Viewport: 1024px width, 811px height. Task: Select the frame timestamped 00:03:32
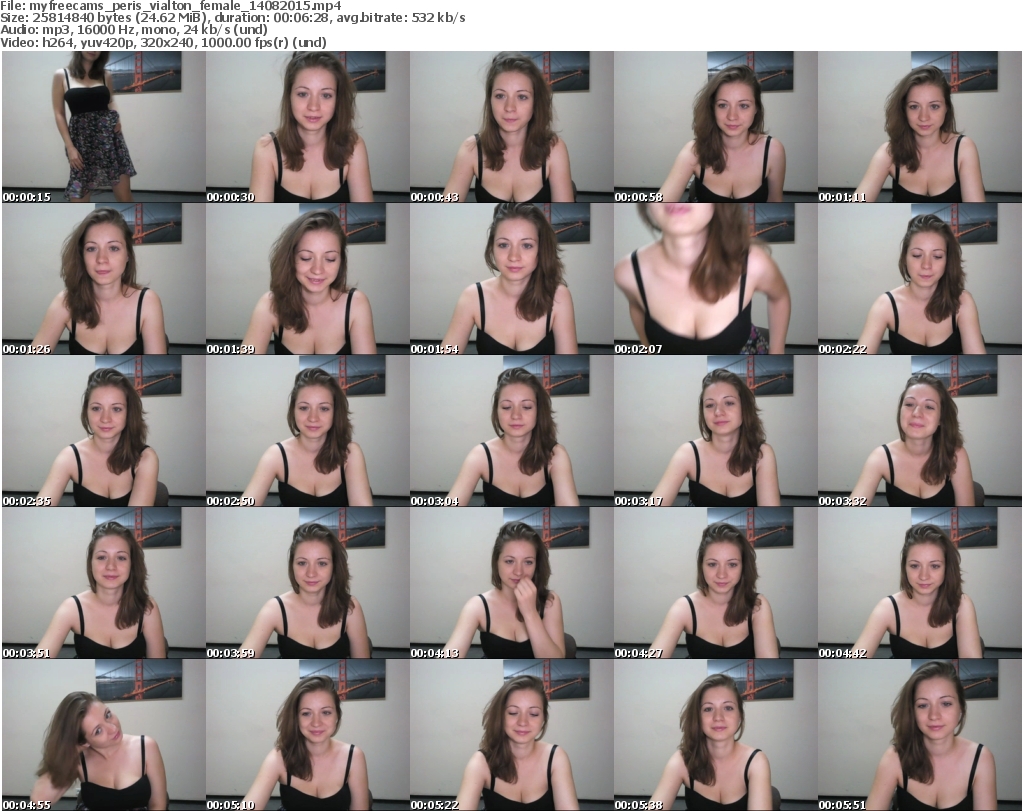click(x=920, y=431)
